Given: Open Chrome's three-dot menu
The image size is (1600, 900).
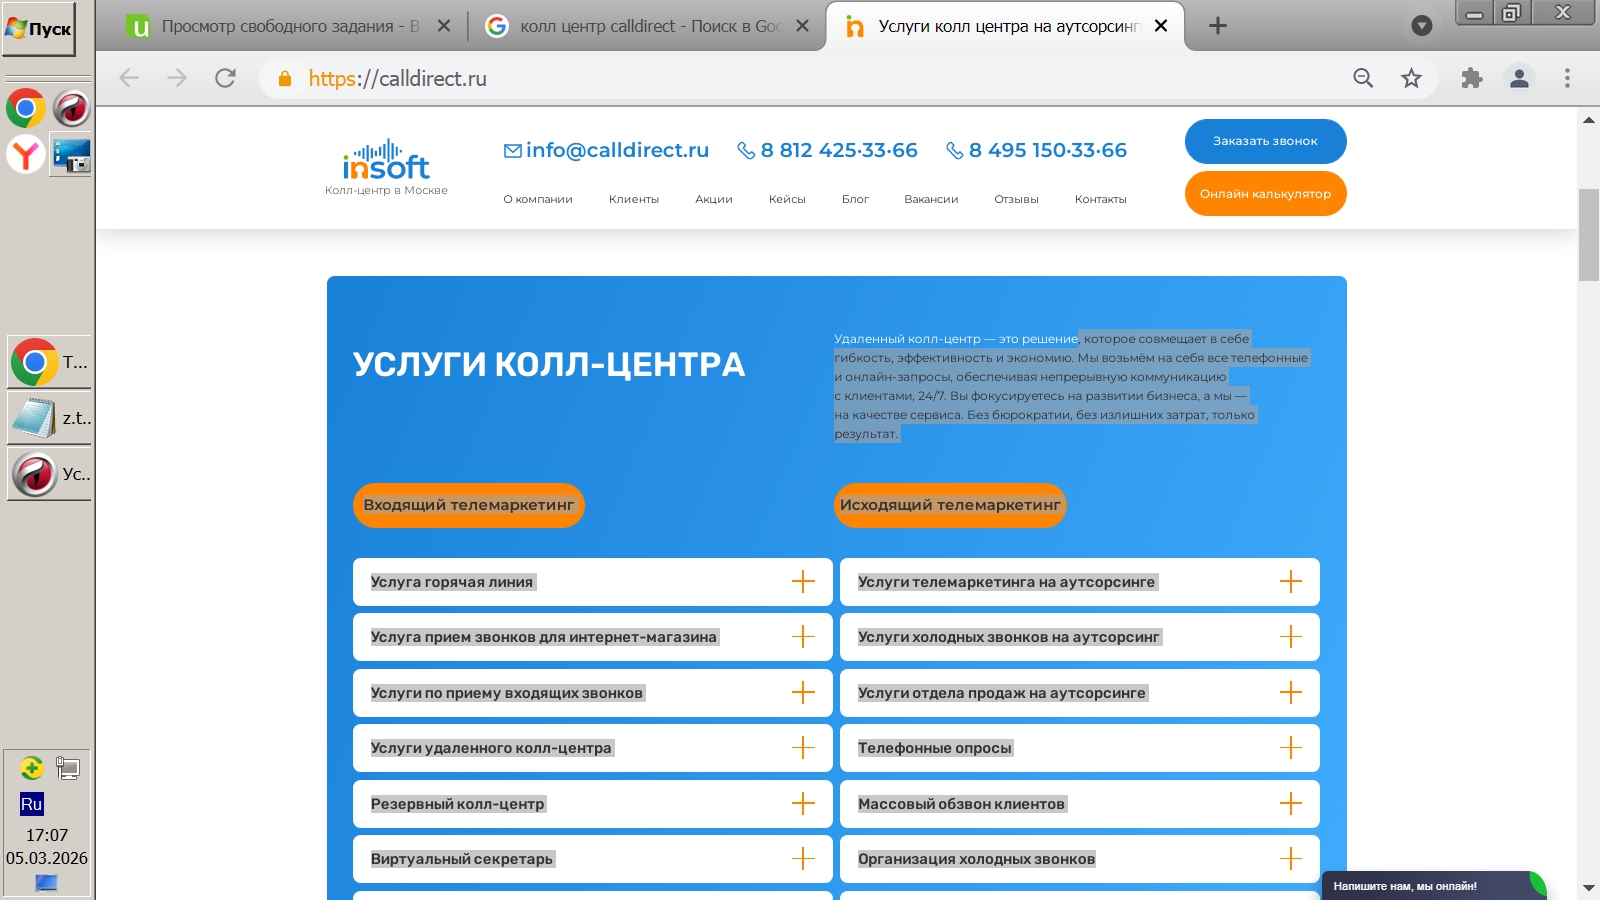Looking at the screenshot, I should pyautogui.click(x=1567, y=78).
